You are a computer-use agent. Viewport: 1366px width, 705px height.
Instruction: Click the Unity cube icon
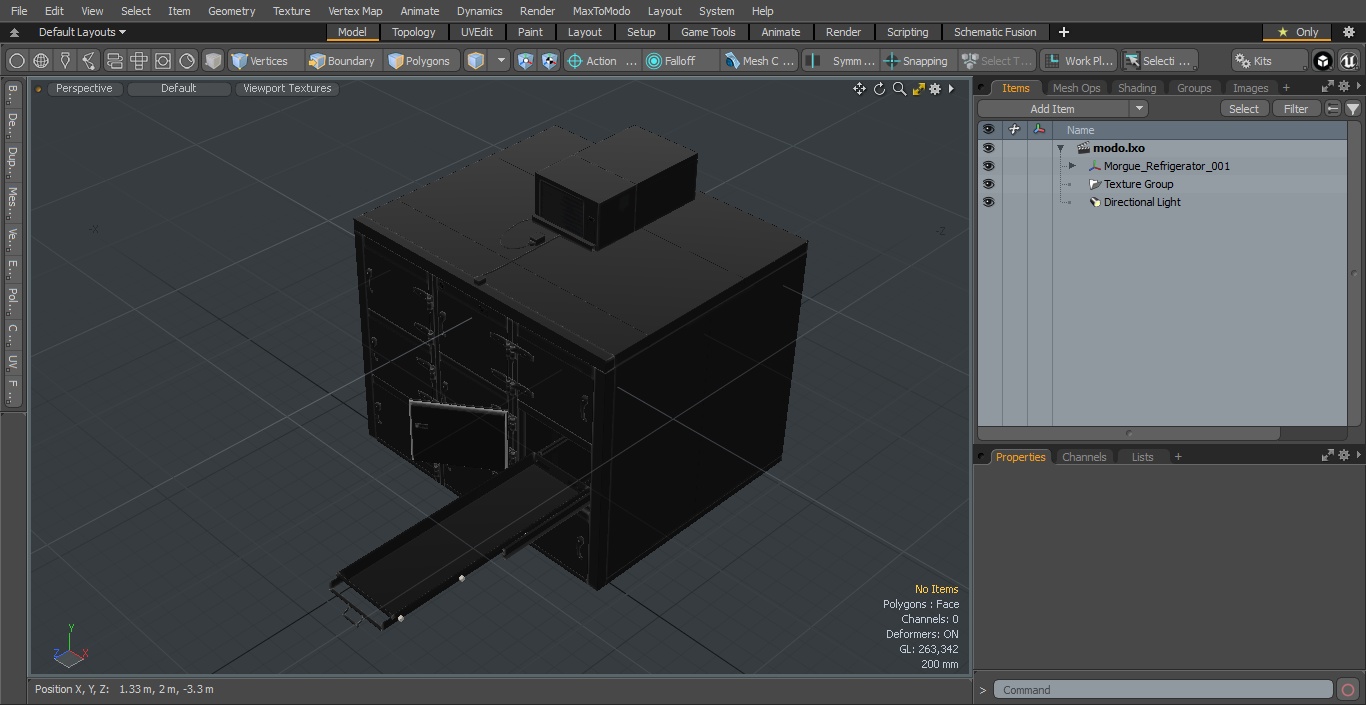[x=1323, y=61]
